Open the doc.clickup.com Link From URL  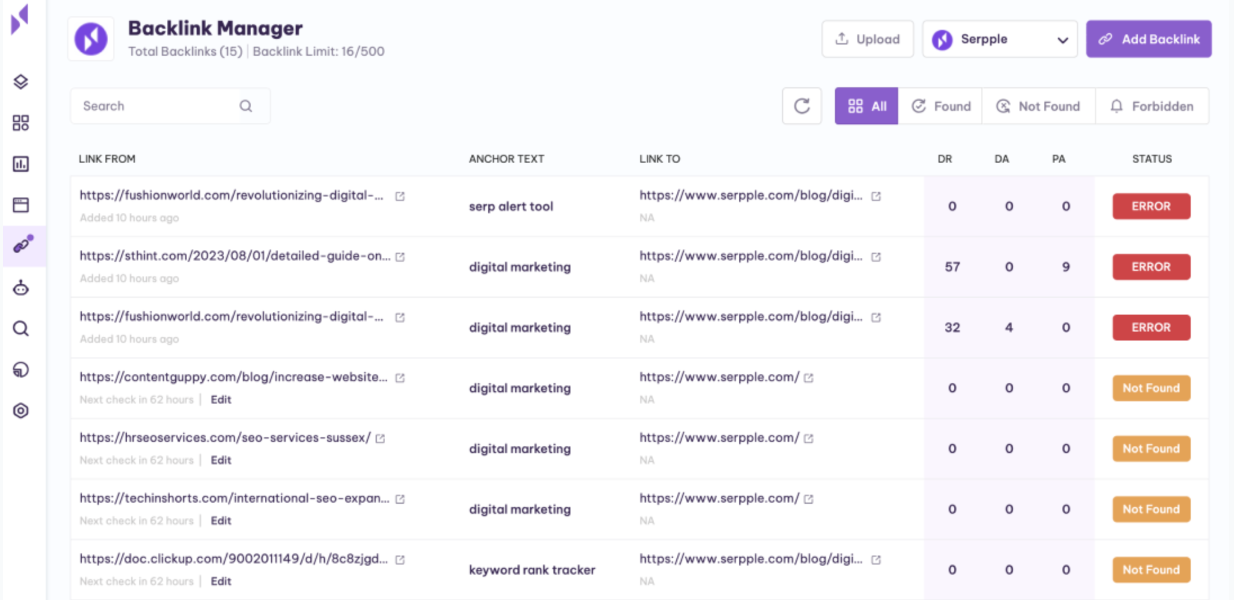233,559
